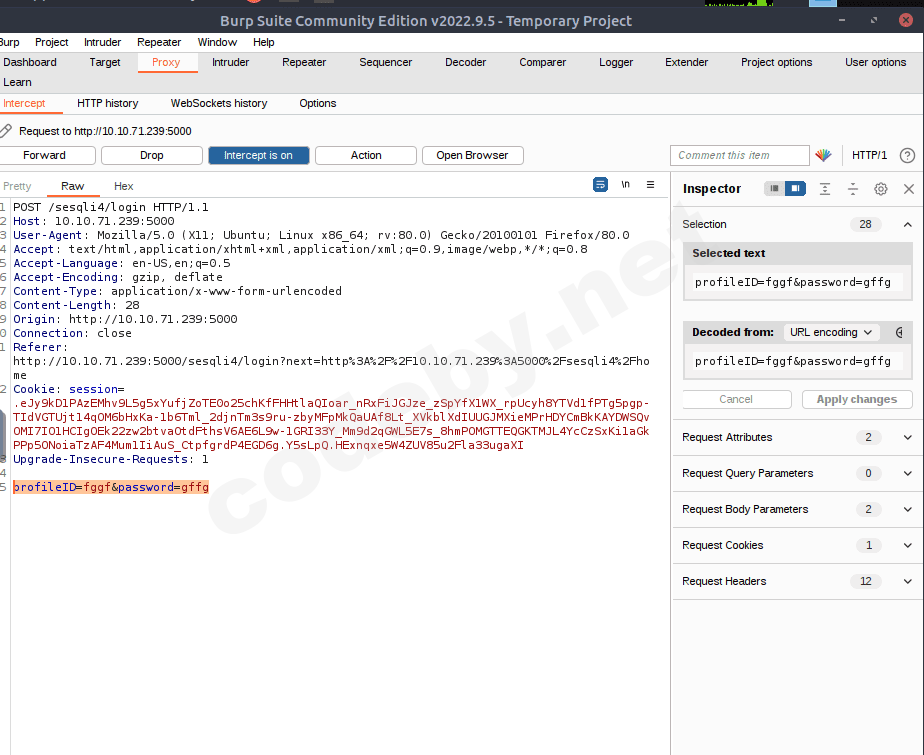Expand the Request Body Parameters section
This screenshot has height=755, width=924.
tap(907, 509)
